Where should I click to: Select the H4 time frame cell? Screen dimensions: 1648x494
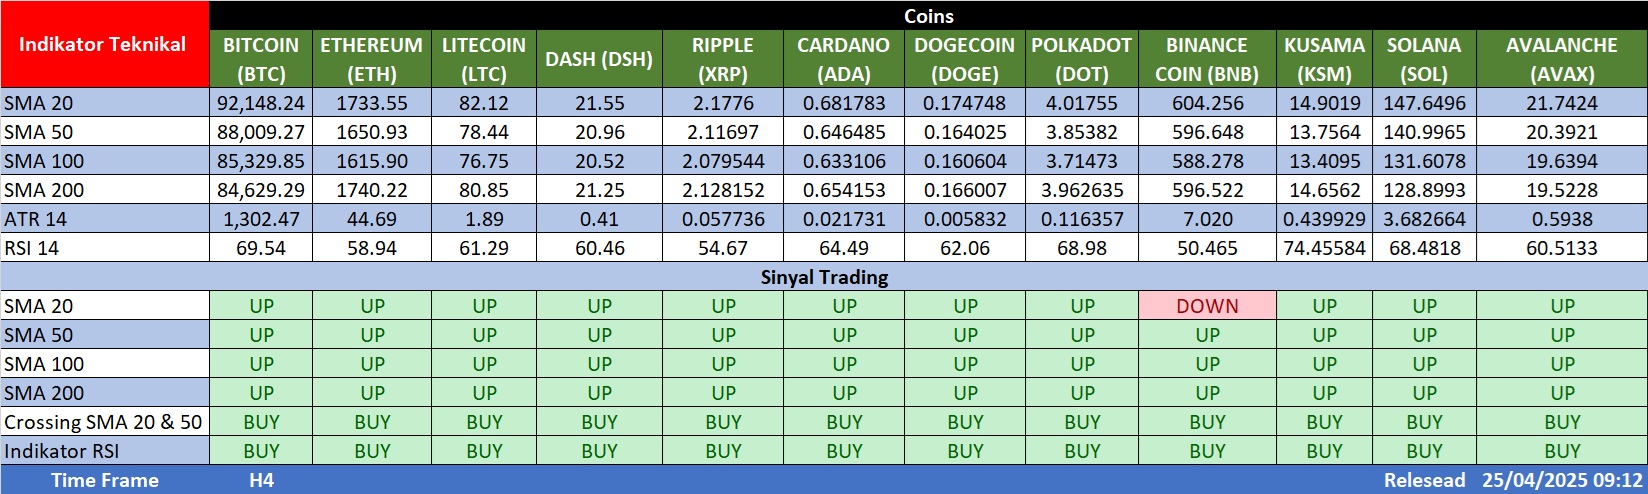(x=261, y=480)
